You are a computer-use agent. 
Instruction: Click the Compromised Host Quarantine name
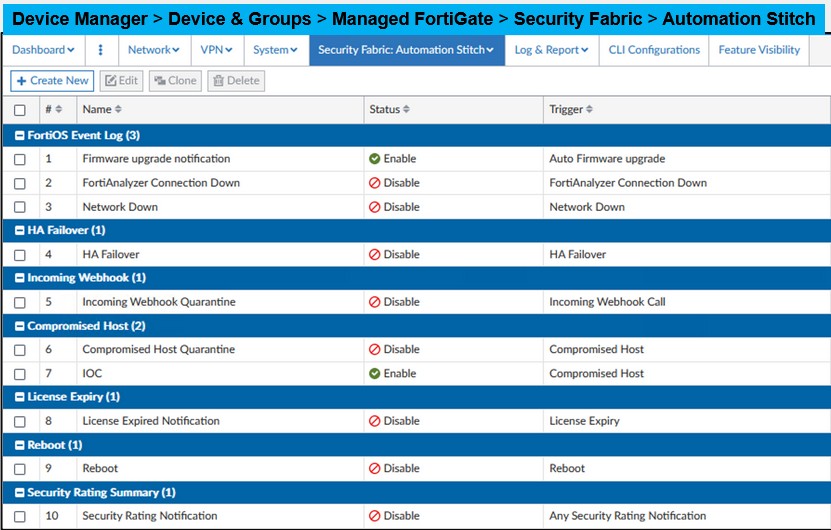coord(158,349)
